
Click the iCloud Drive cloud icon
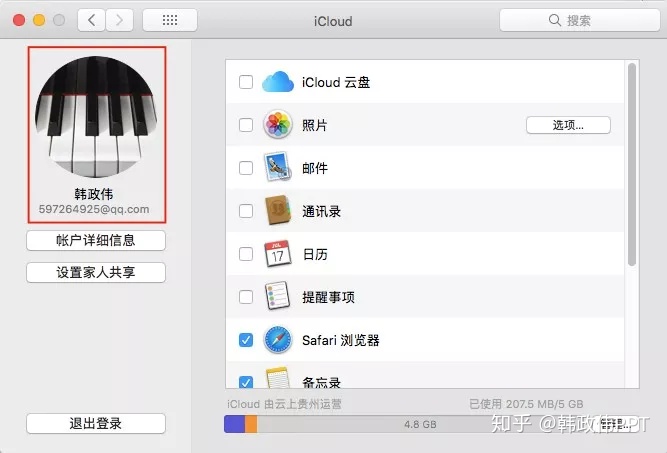278,82
